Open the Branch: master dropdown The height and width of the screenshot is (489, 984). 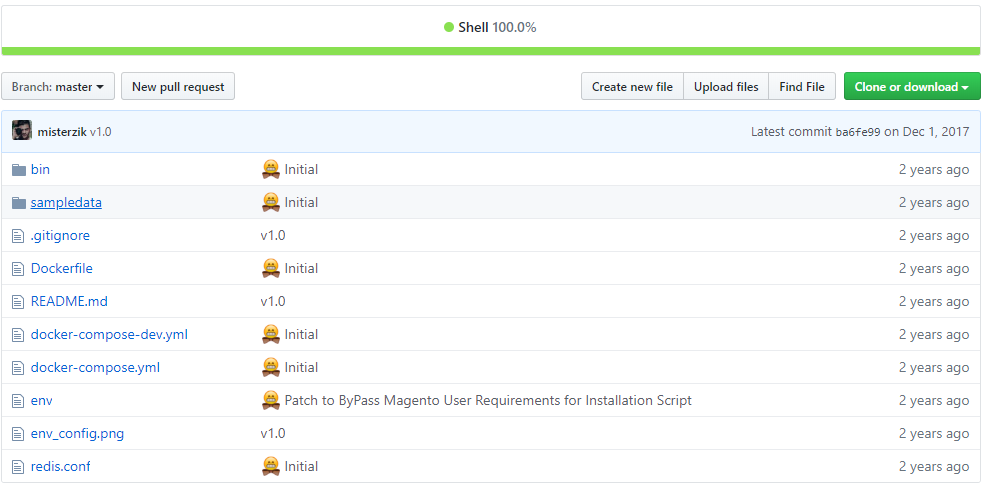click(58, 87)
